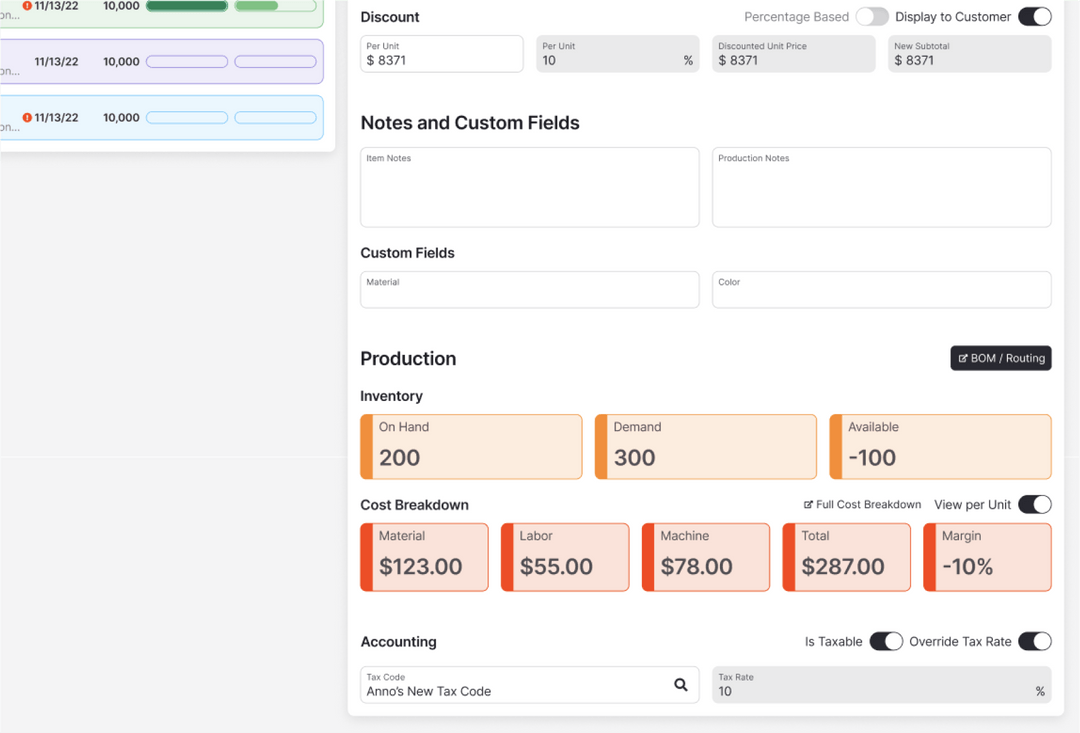Viewport: 1080px width, 733px height.
Task: Disable the Override Tax Rate toggle
Action: (x=1035, y=641)
